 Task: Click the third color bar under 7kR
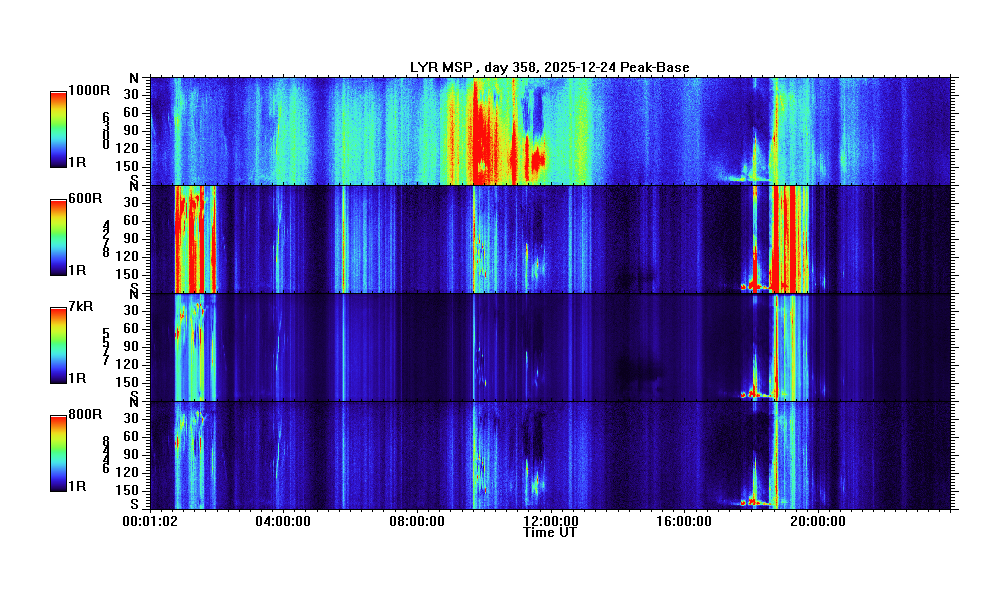point(59,346)
